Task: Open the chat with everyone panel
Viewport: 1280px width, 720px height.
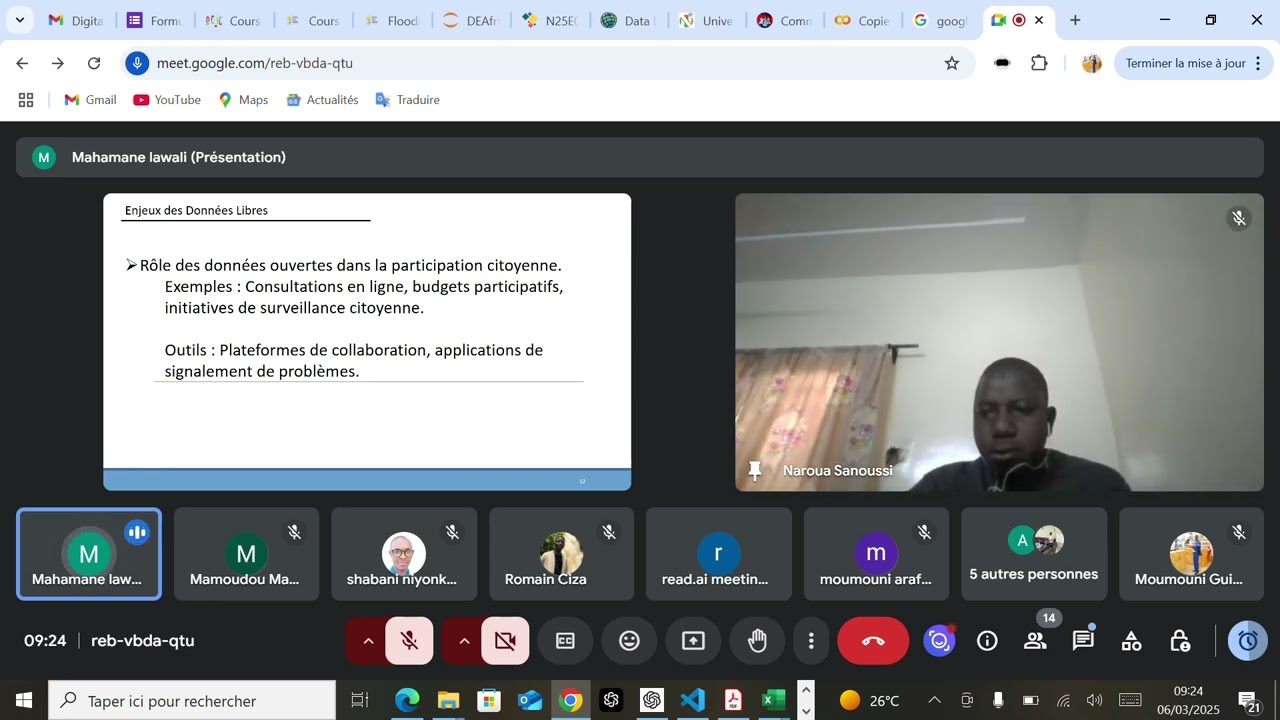Action: pyautogui.click(x=1083, y=641)
